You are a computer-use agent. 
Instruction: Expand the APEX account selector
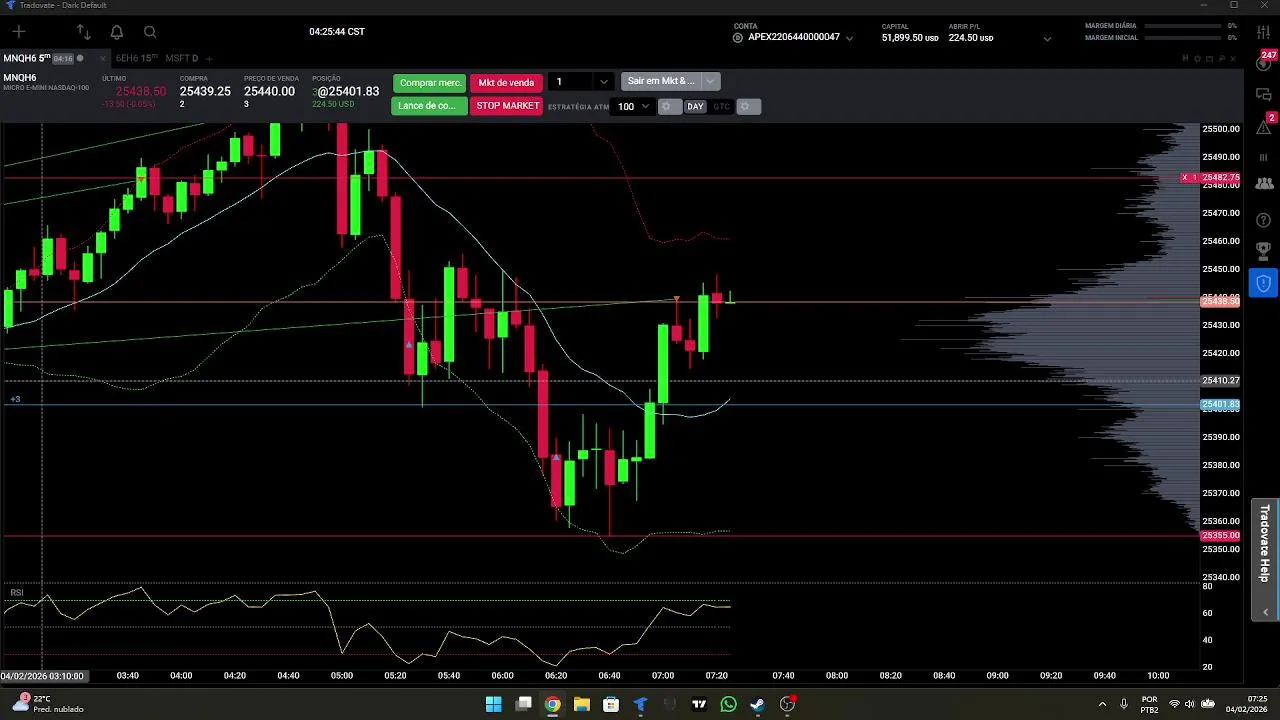coord(849,38)
